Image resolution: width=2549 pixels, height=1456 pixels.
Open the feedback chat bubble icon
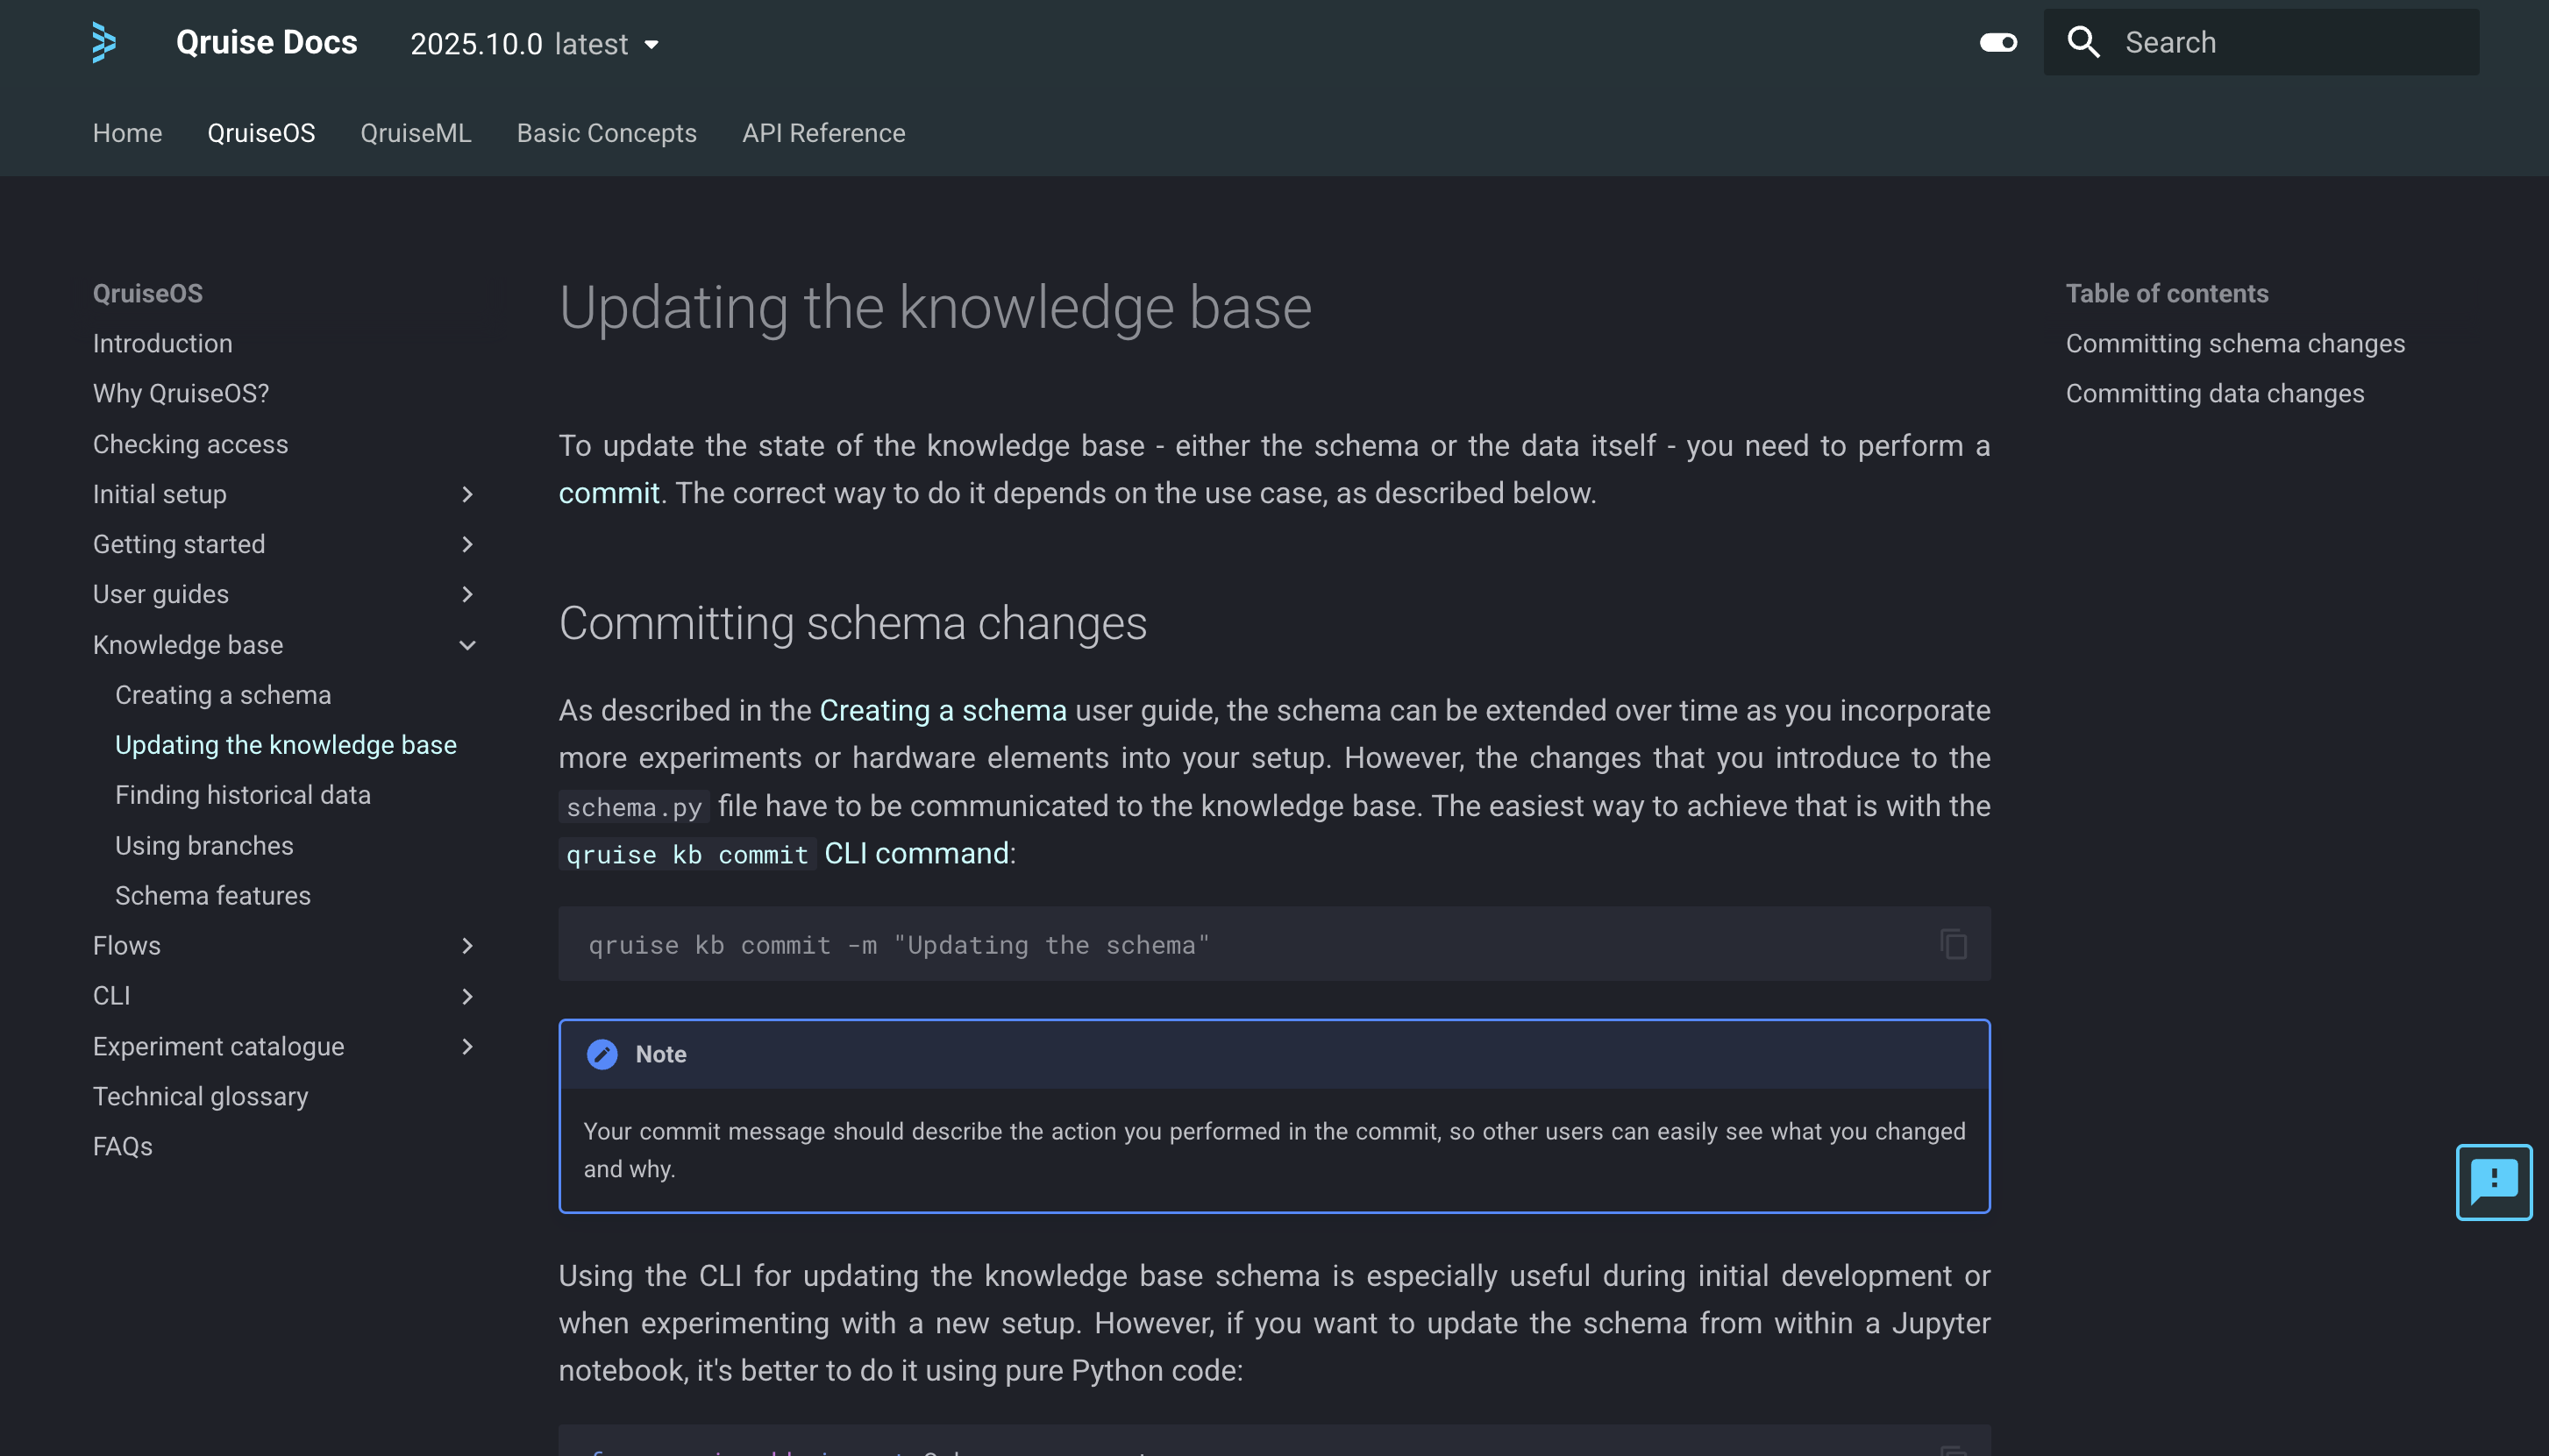2493,1181
